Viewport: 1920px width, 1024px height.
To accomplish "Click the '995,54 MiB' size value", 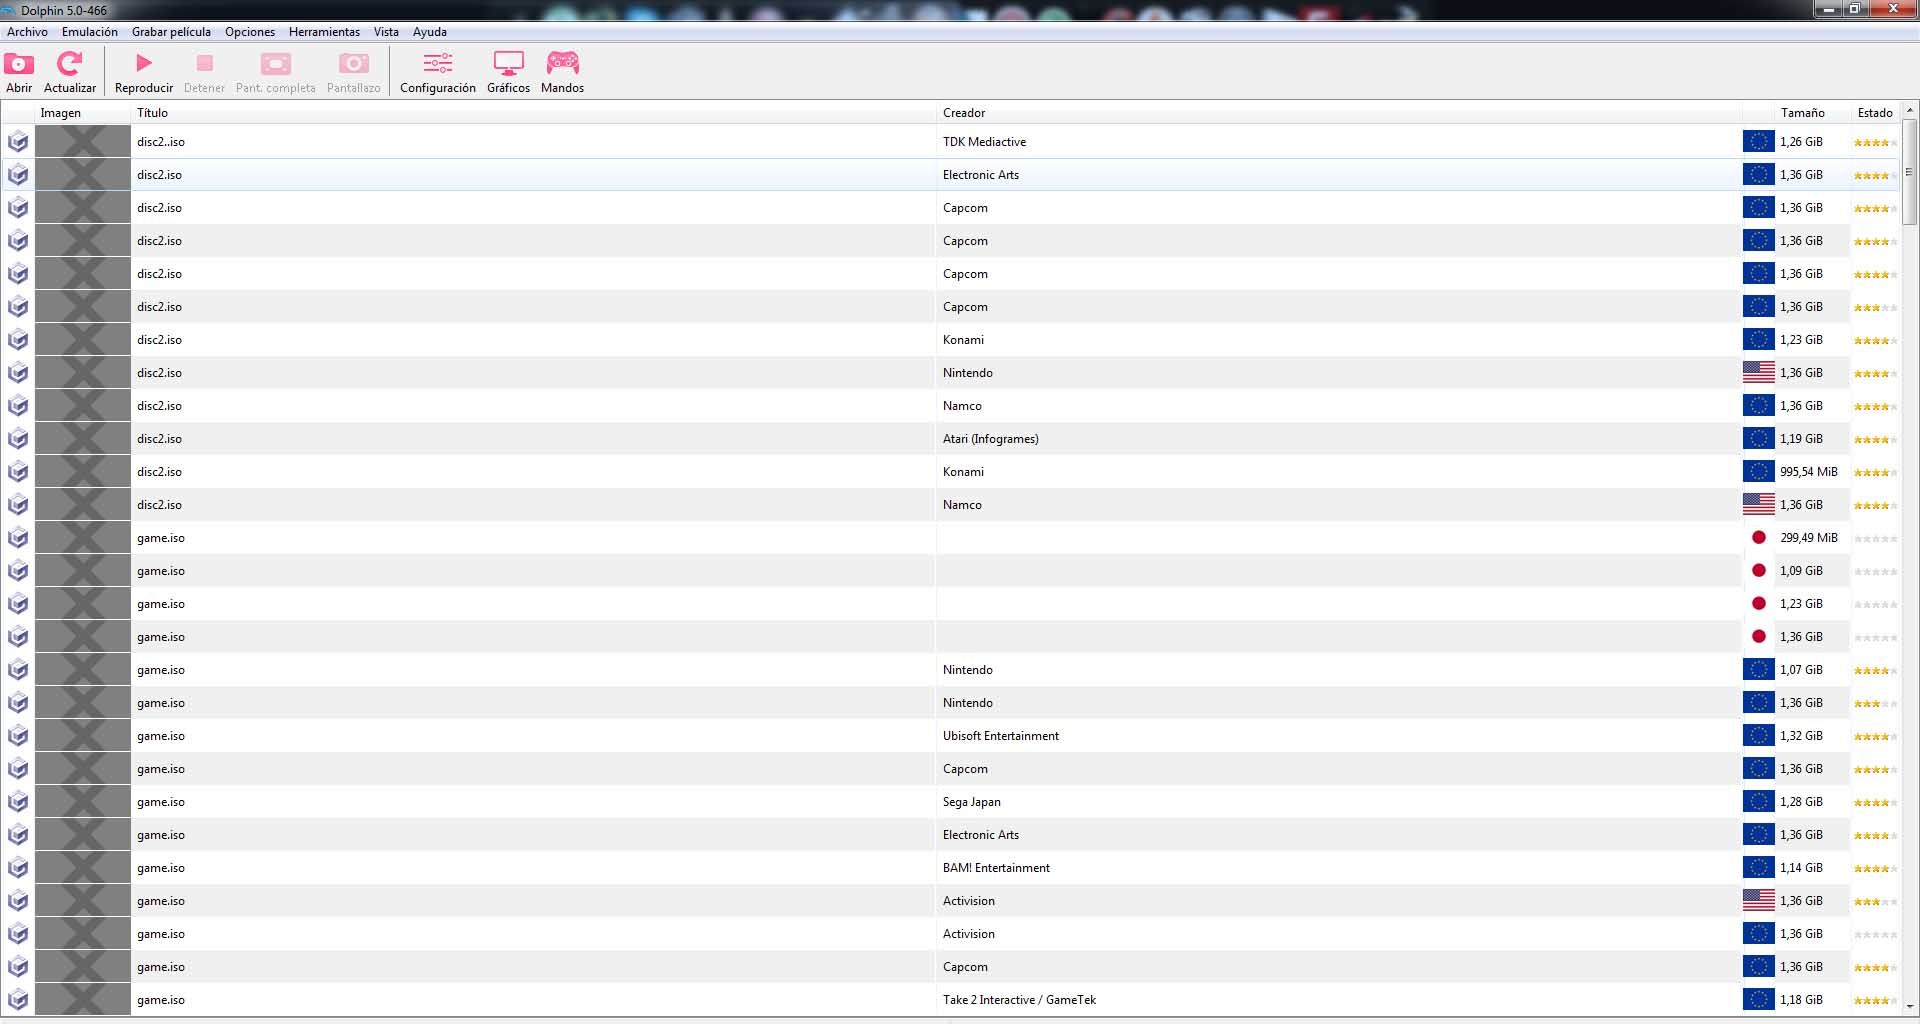I will point(1809,472).
